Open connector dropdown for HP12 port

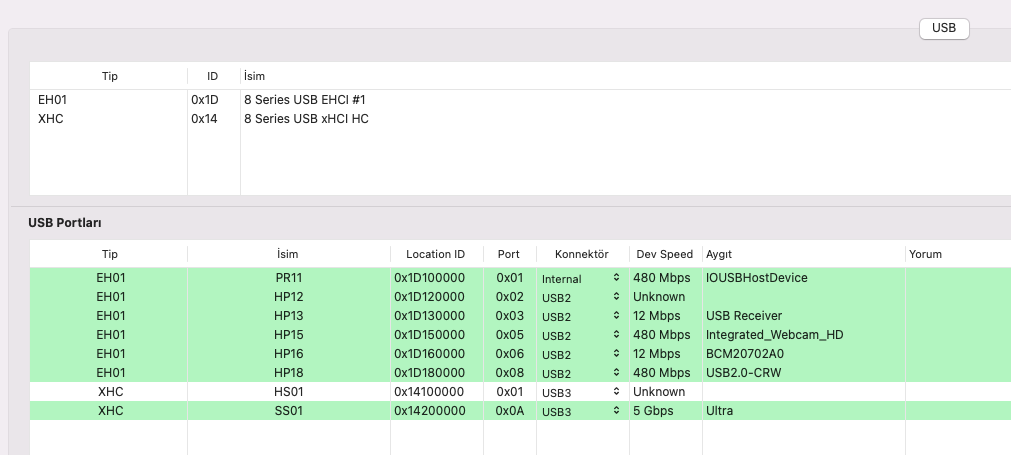click(582, 297)
